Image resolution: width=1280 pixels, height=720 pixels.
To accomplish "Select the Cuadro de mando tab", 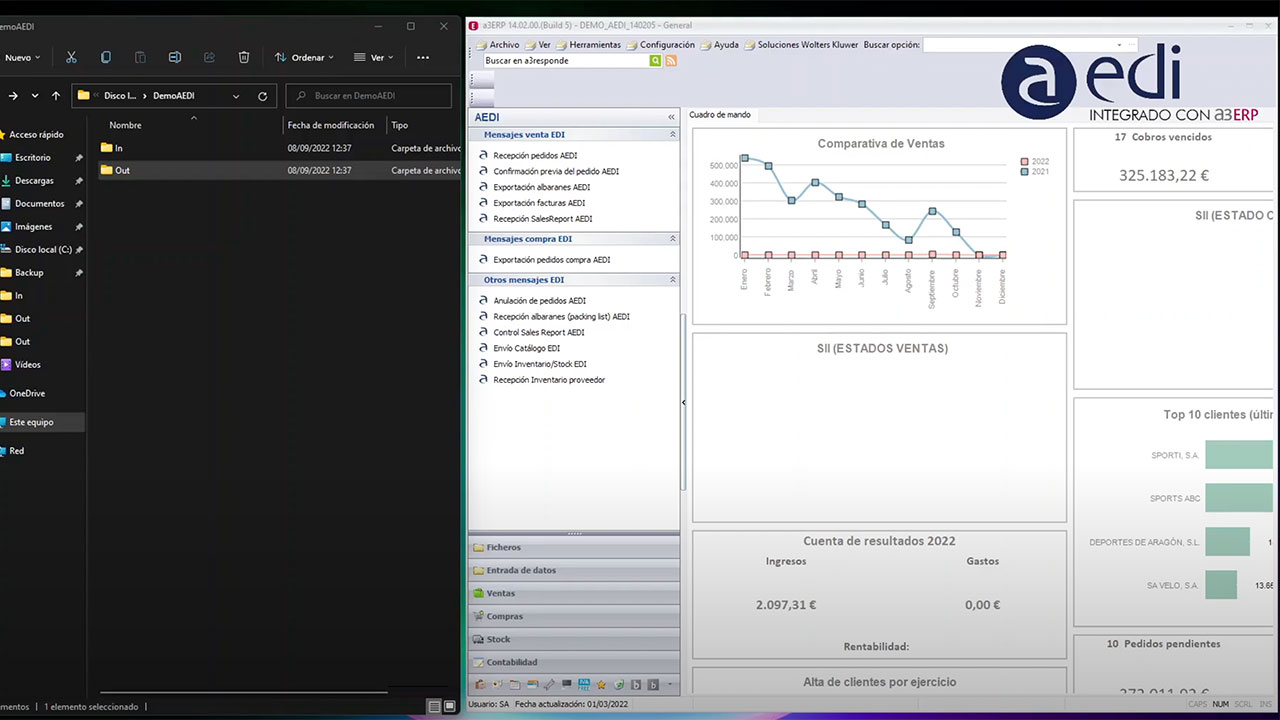I will pyautogui.click(x=720, y=115).
